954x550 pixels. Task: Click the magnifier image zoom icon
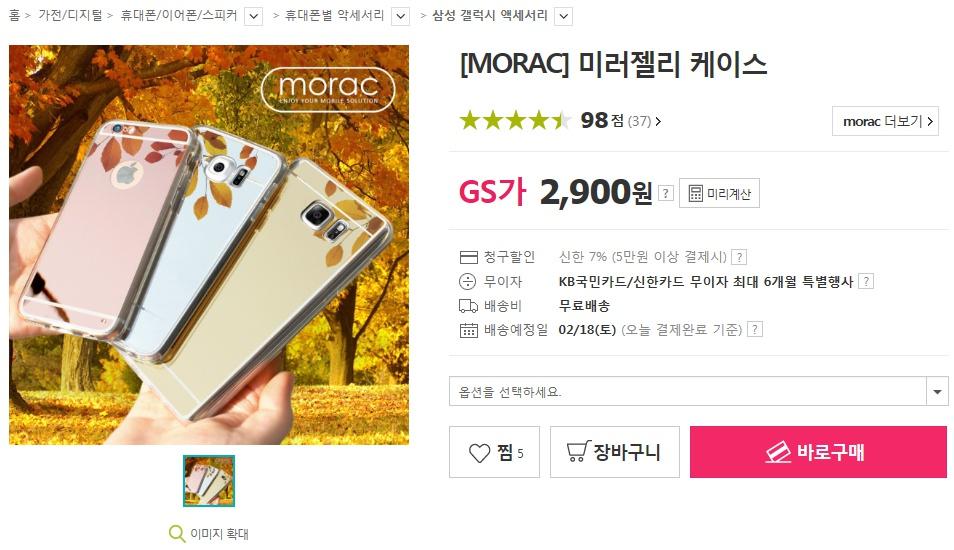tap(176, 534)
